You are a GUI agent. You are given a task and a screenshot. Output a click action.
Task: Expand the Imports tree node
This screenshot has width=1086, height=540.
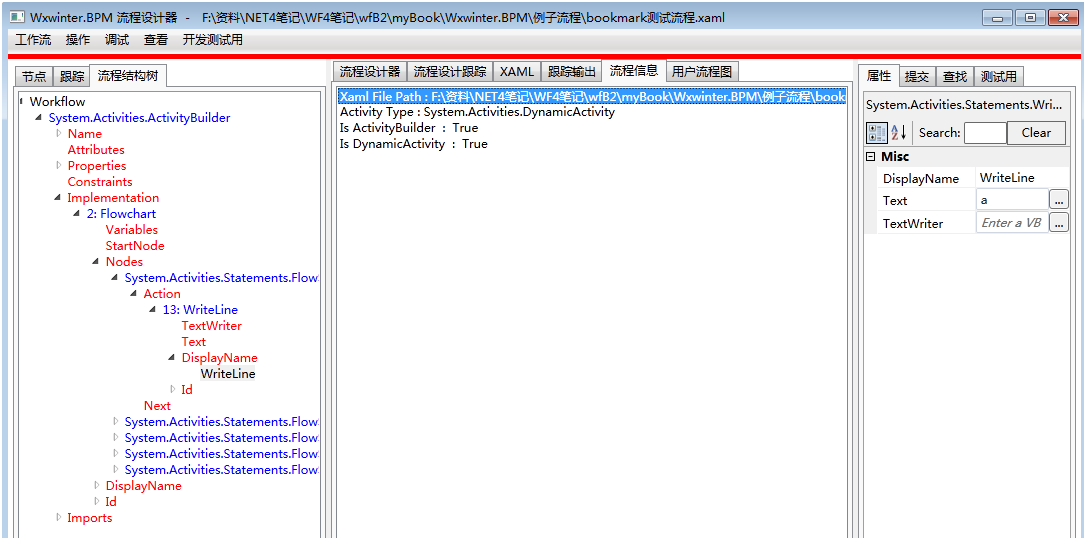[59, 518]
